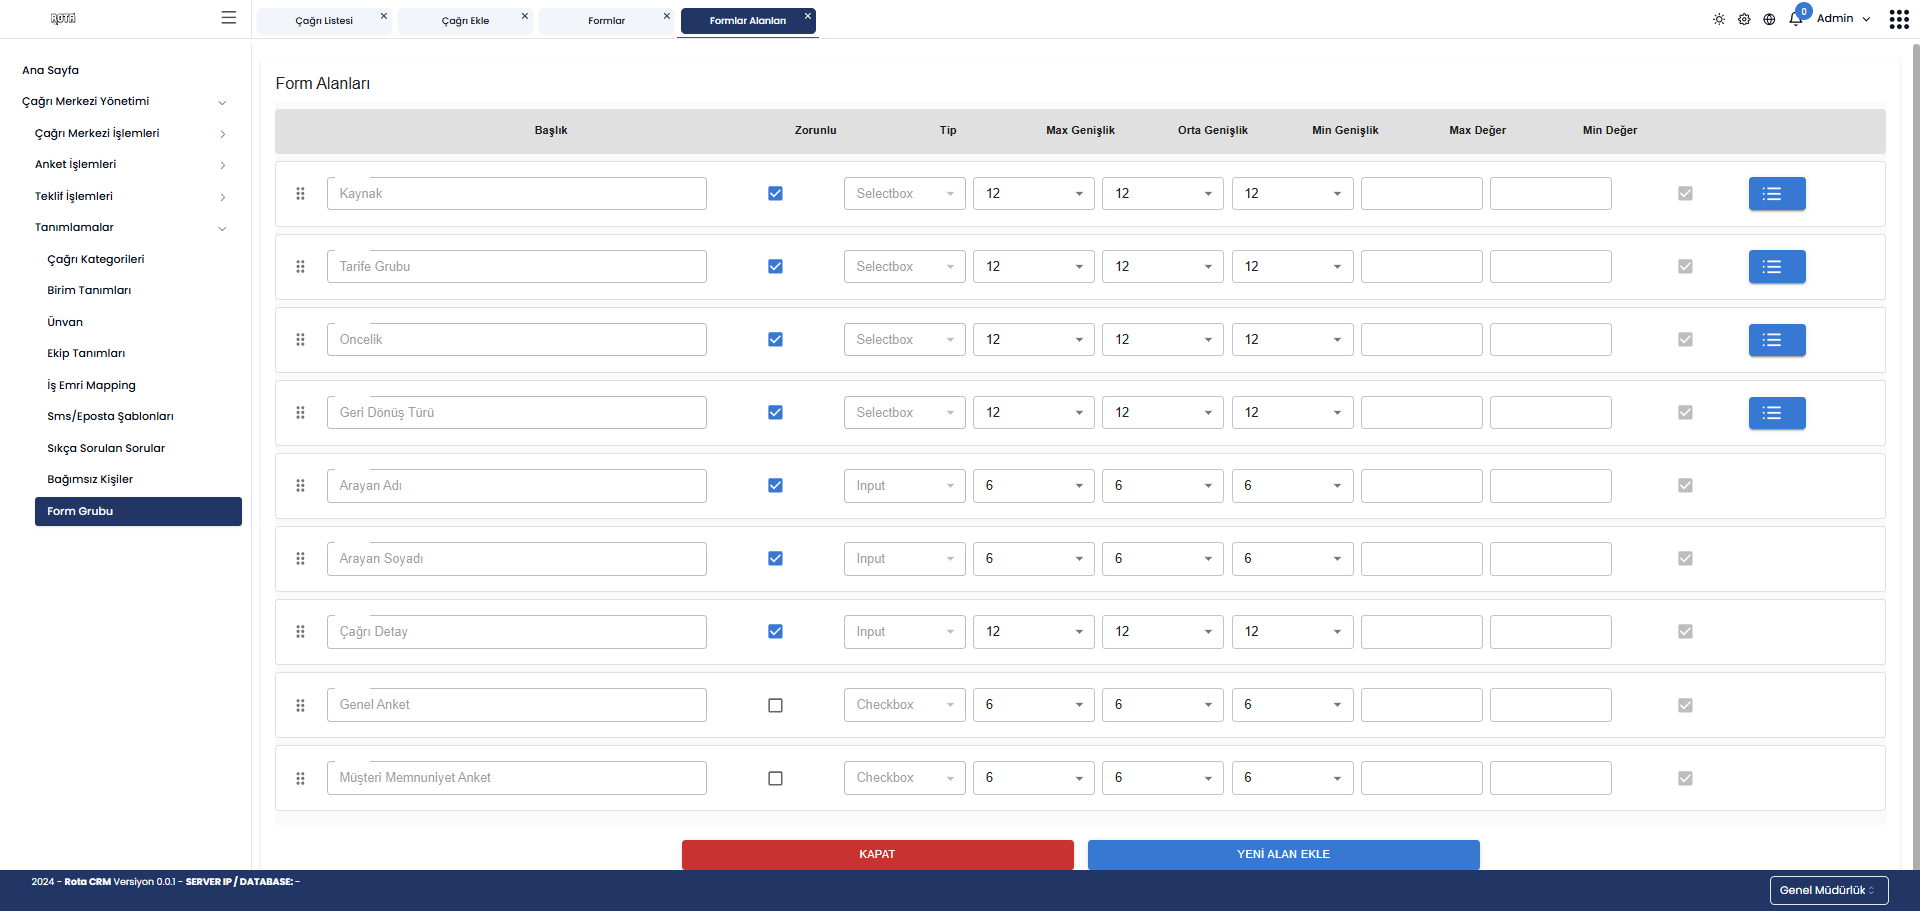1920x911 pixels.
Task: Switch to Çağrı Ekle tab
Action: click(x=465, y=21)
